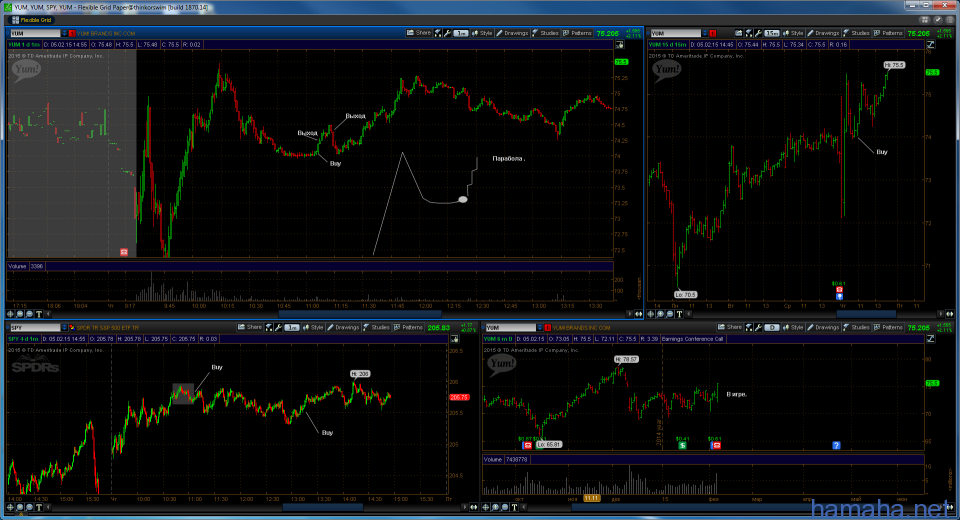The image size is (960, 520).
Task: Open Studies menu in top-right 15m chart
Action: (856, 33)
